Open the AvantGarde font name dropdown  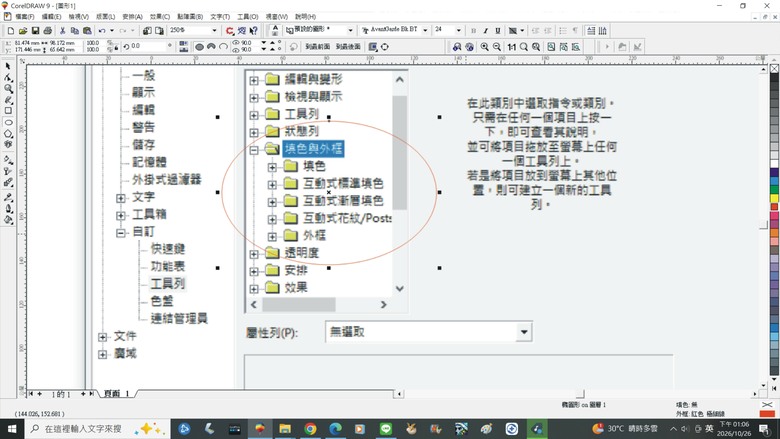[425, 31]
